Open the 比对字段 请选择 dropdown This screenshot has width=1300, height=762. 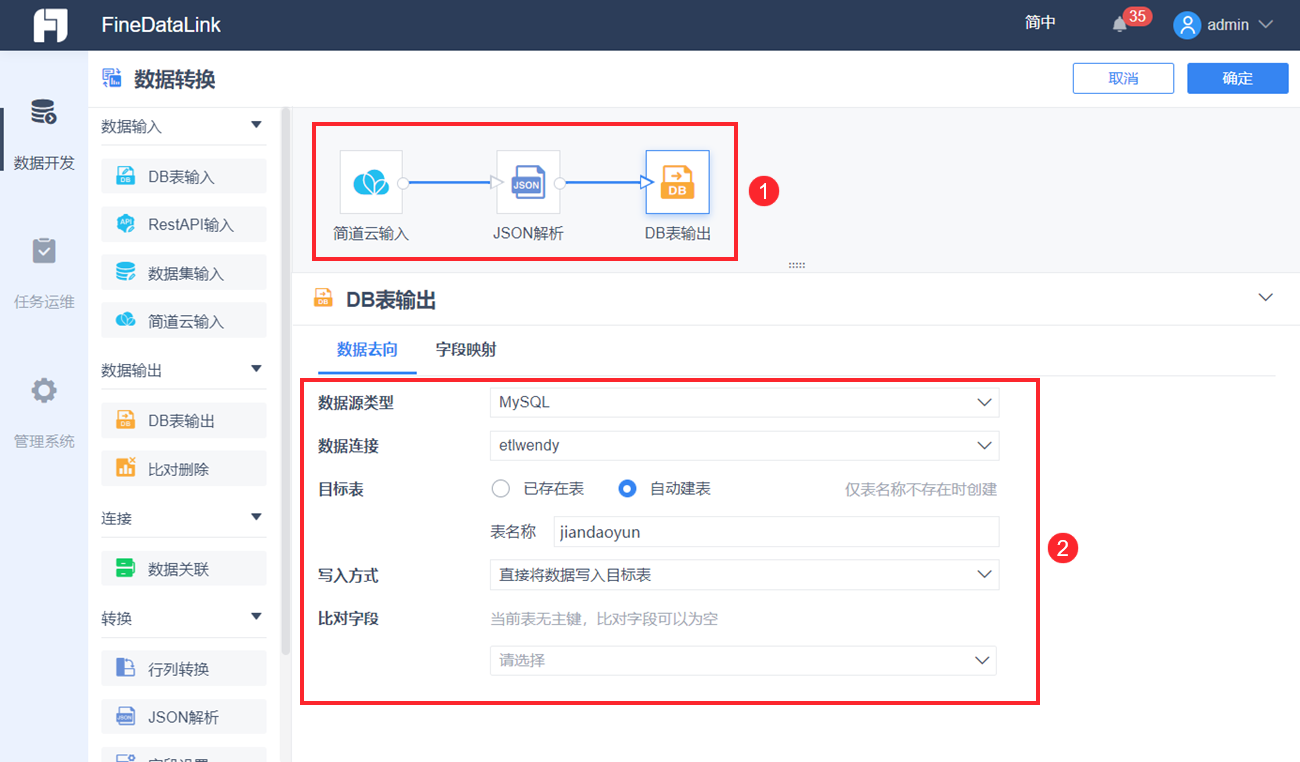tap(743, 660)
